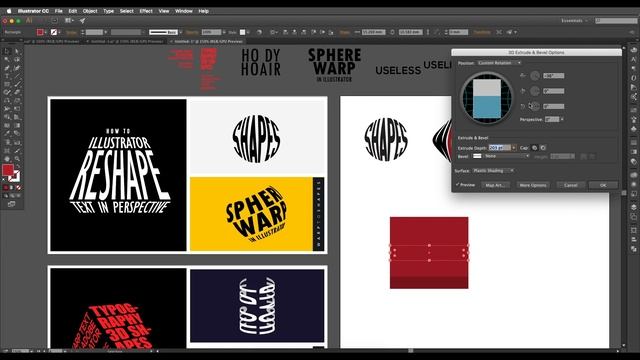The image size is (640, 360).
Task: Select the Curvature tool
Action: pyautogui.click(x=17, y=68)
